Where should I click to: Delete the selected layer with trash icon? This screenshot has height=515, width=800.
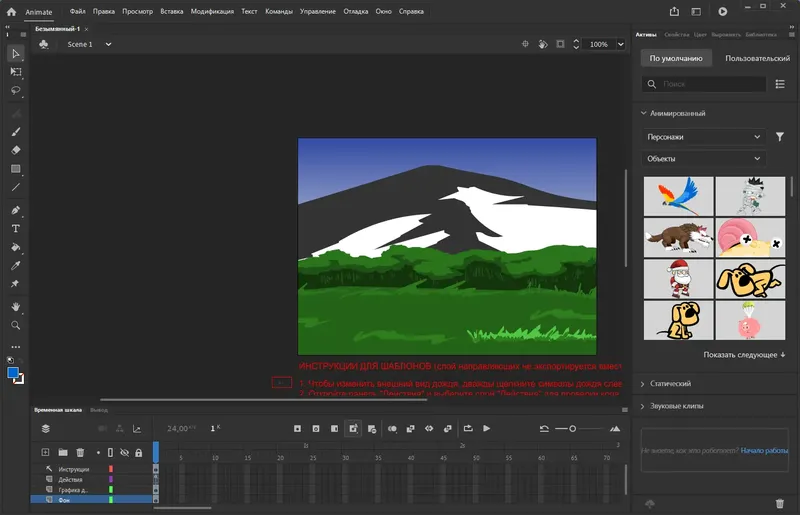[x=80, y=452]
